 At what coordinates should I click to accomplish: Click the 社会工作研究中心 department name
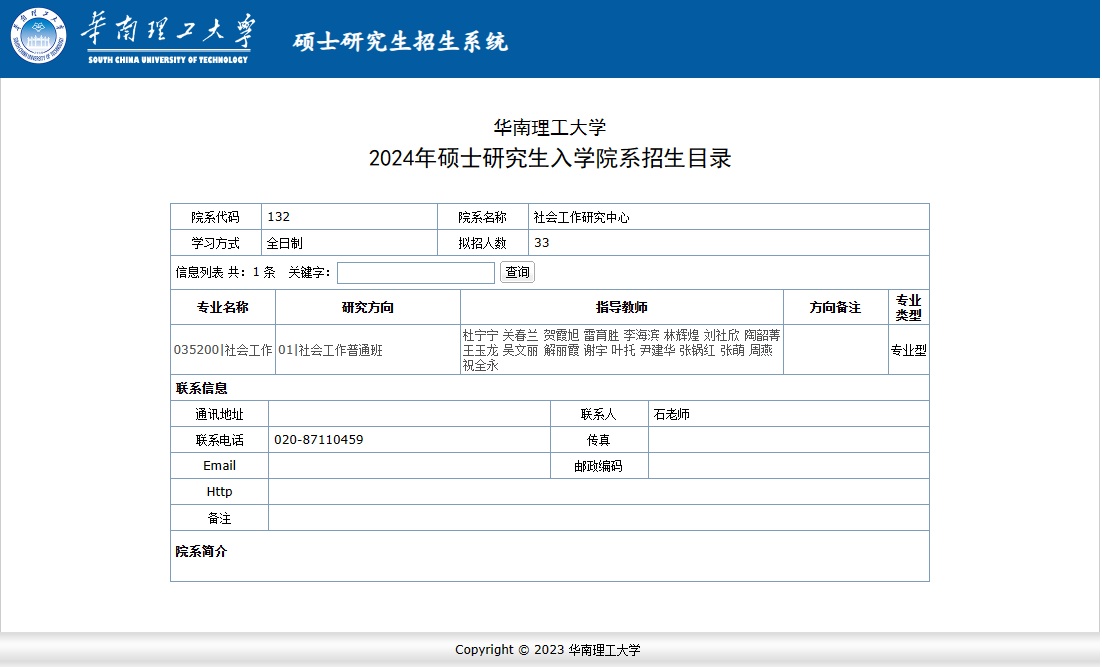coord(581,217)
